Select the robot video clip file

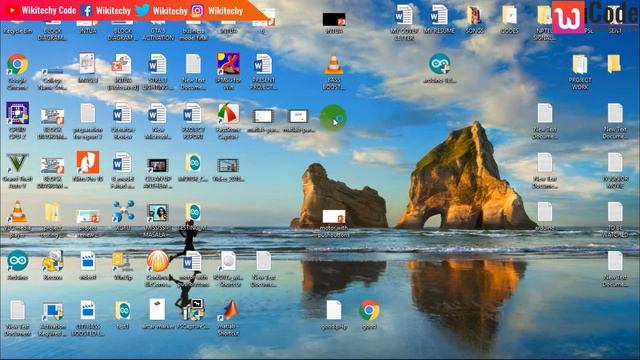(x=87, y=262)
